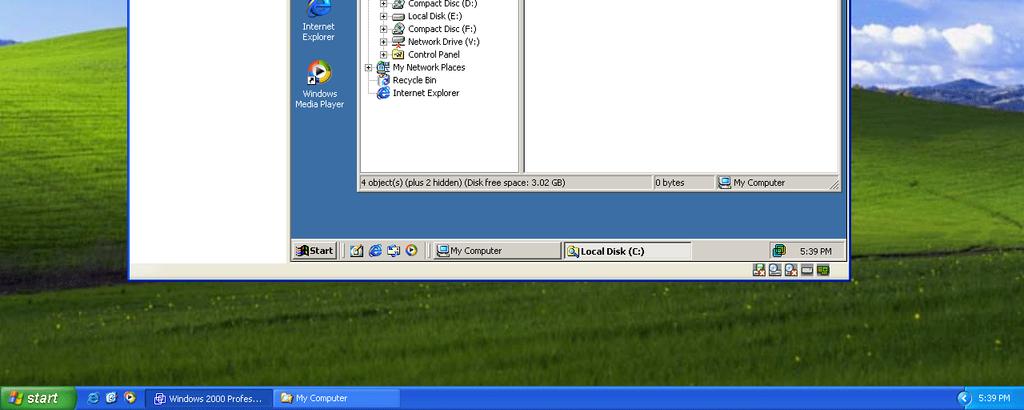This screenshot has height=410, width=1024.
Task: Click leftmost disk device icon with red X
Action: [x=759, y=270]
